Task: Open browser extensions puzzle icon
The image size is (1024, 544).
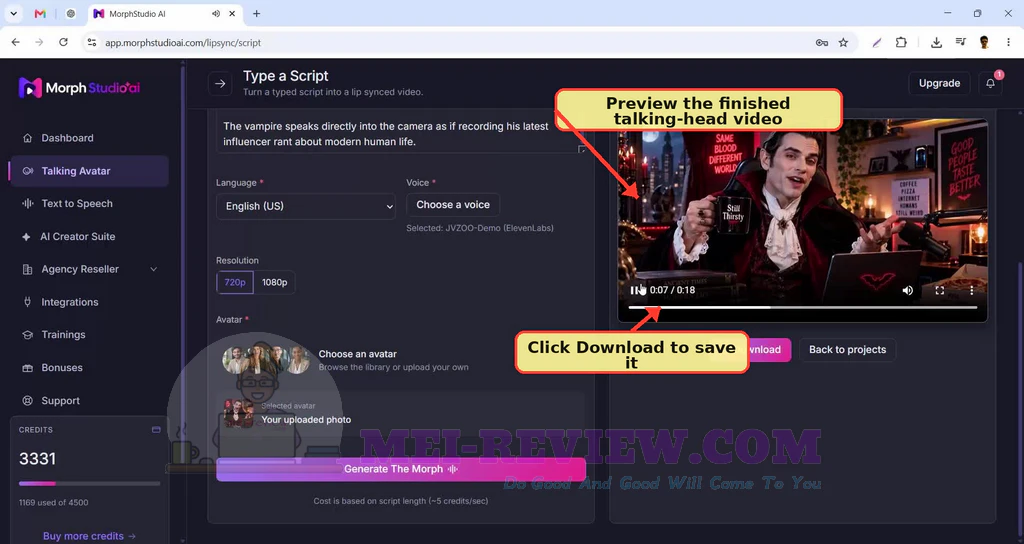Action: coord(901,42)
